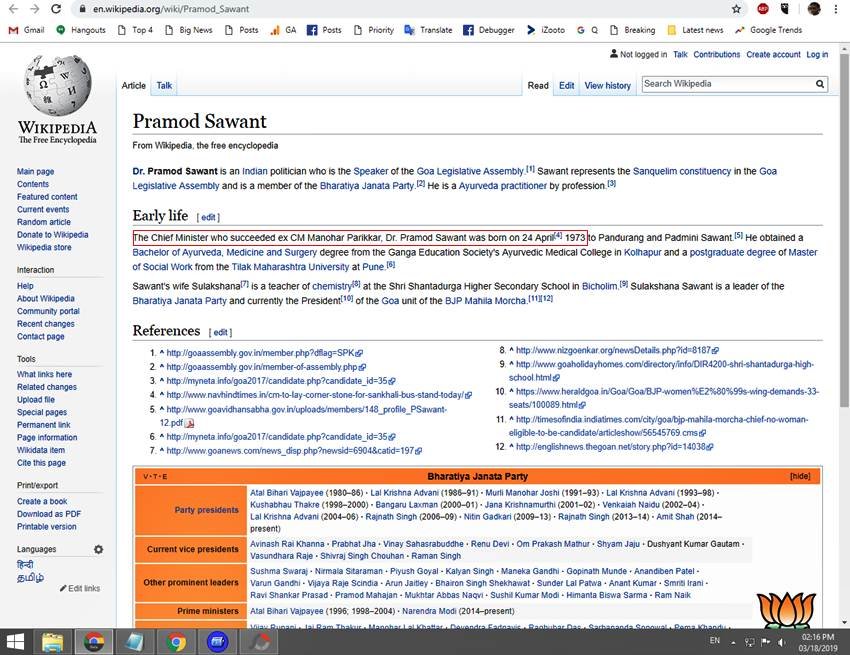
Task: Open the Kolhapur link
Action: [x=642, y=253]
